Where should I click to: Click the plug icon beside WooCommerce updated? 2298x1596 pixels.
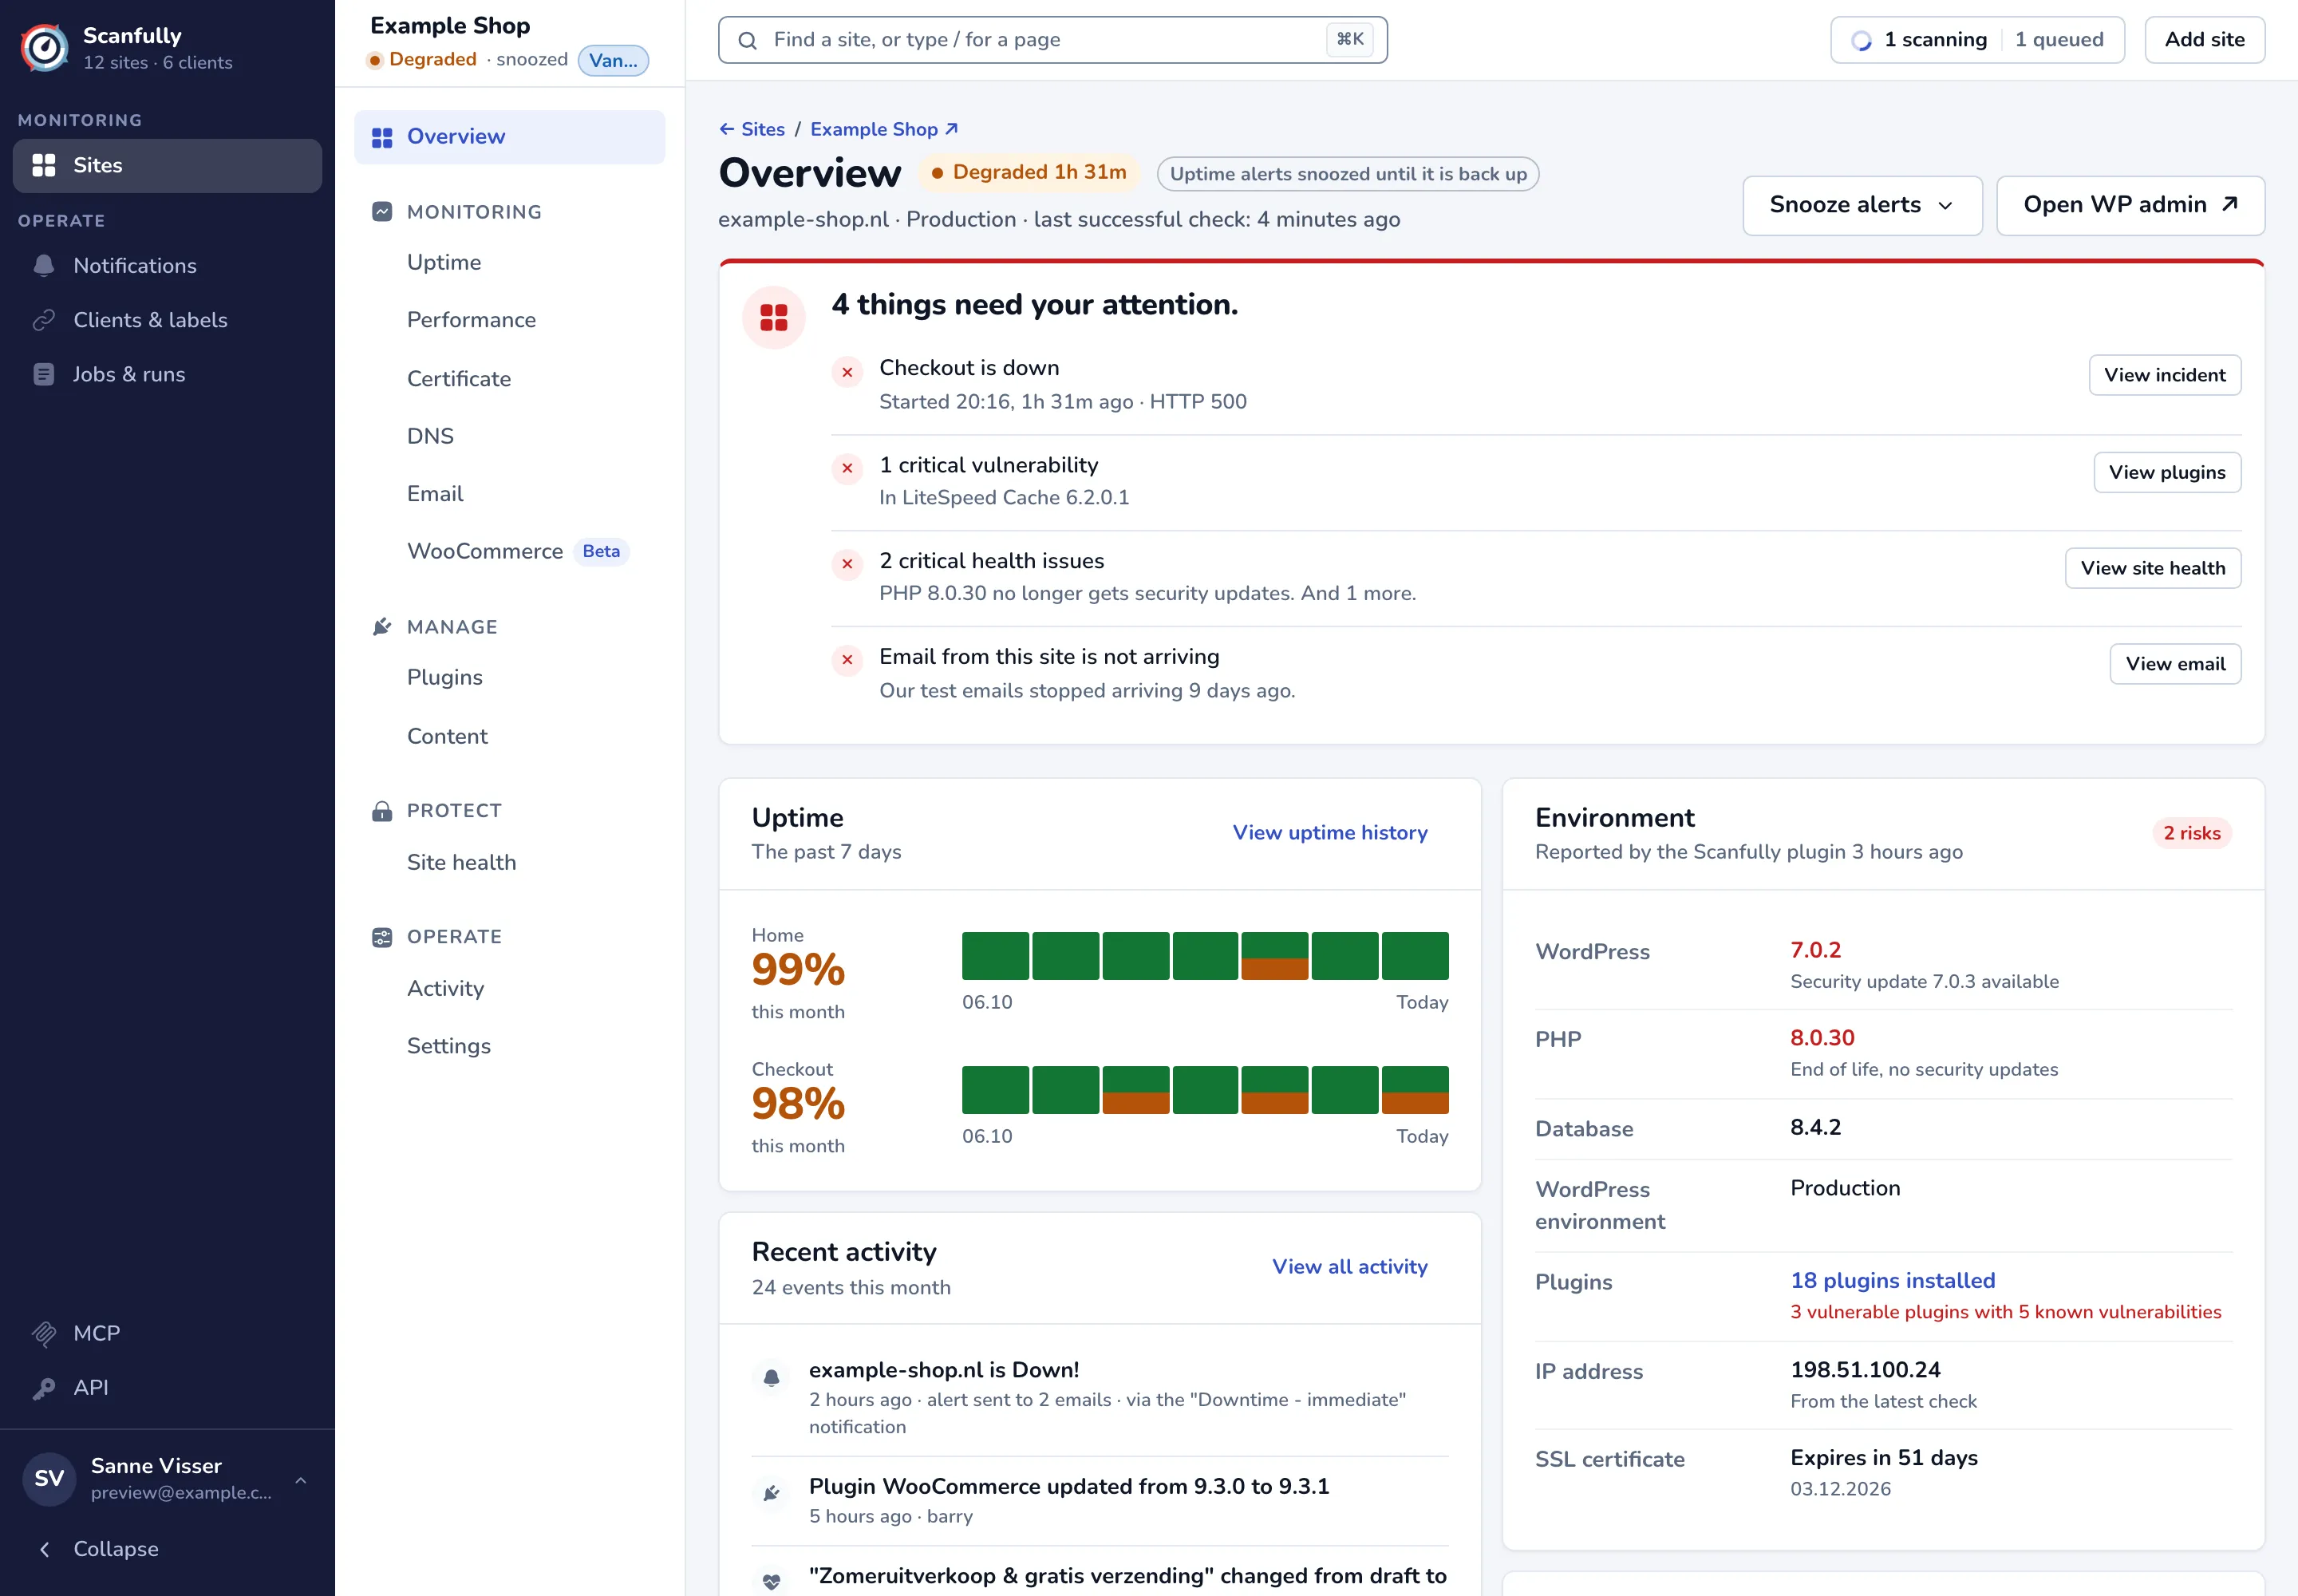[771, 1494]
